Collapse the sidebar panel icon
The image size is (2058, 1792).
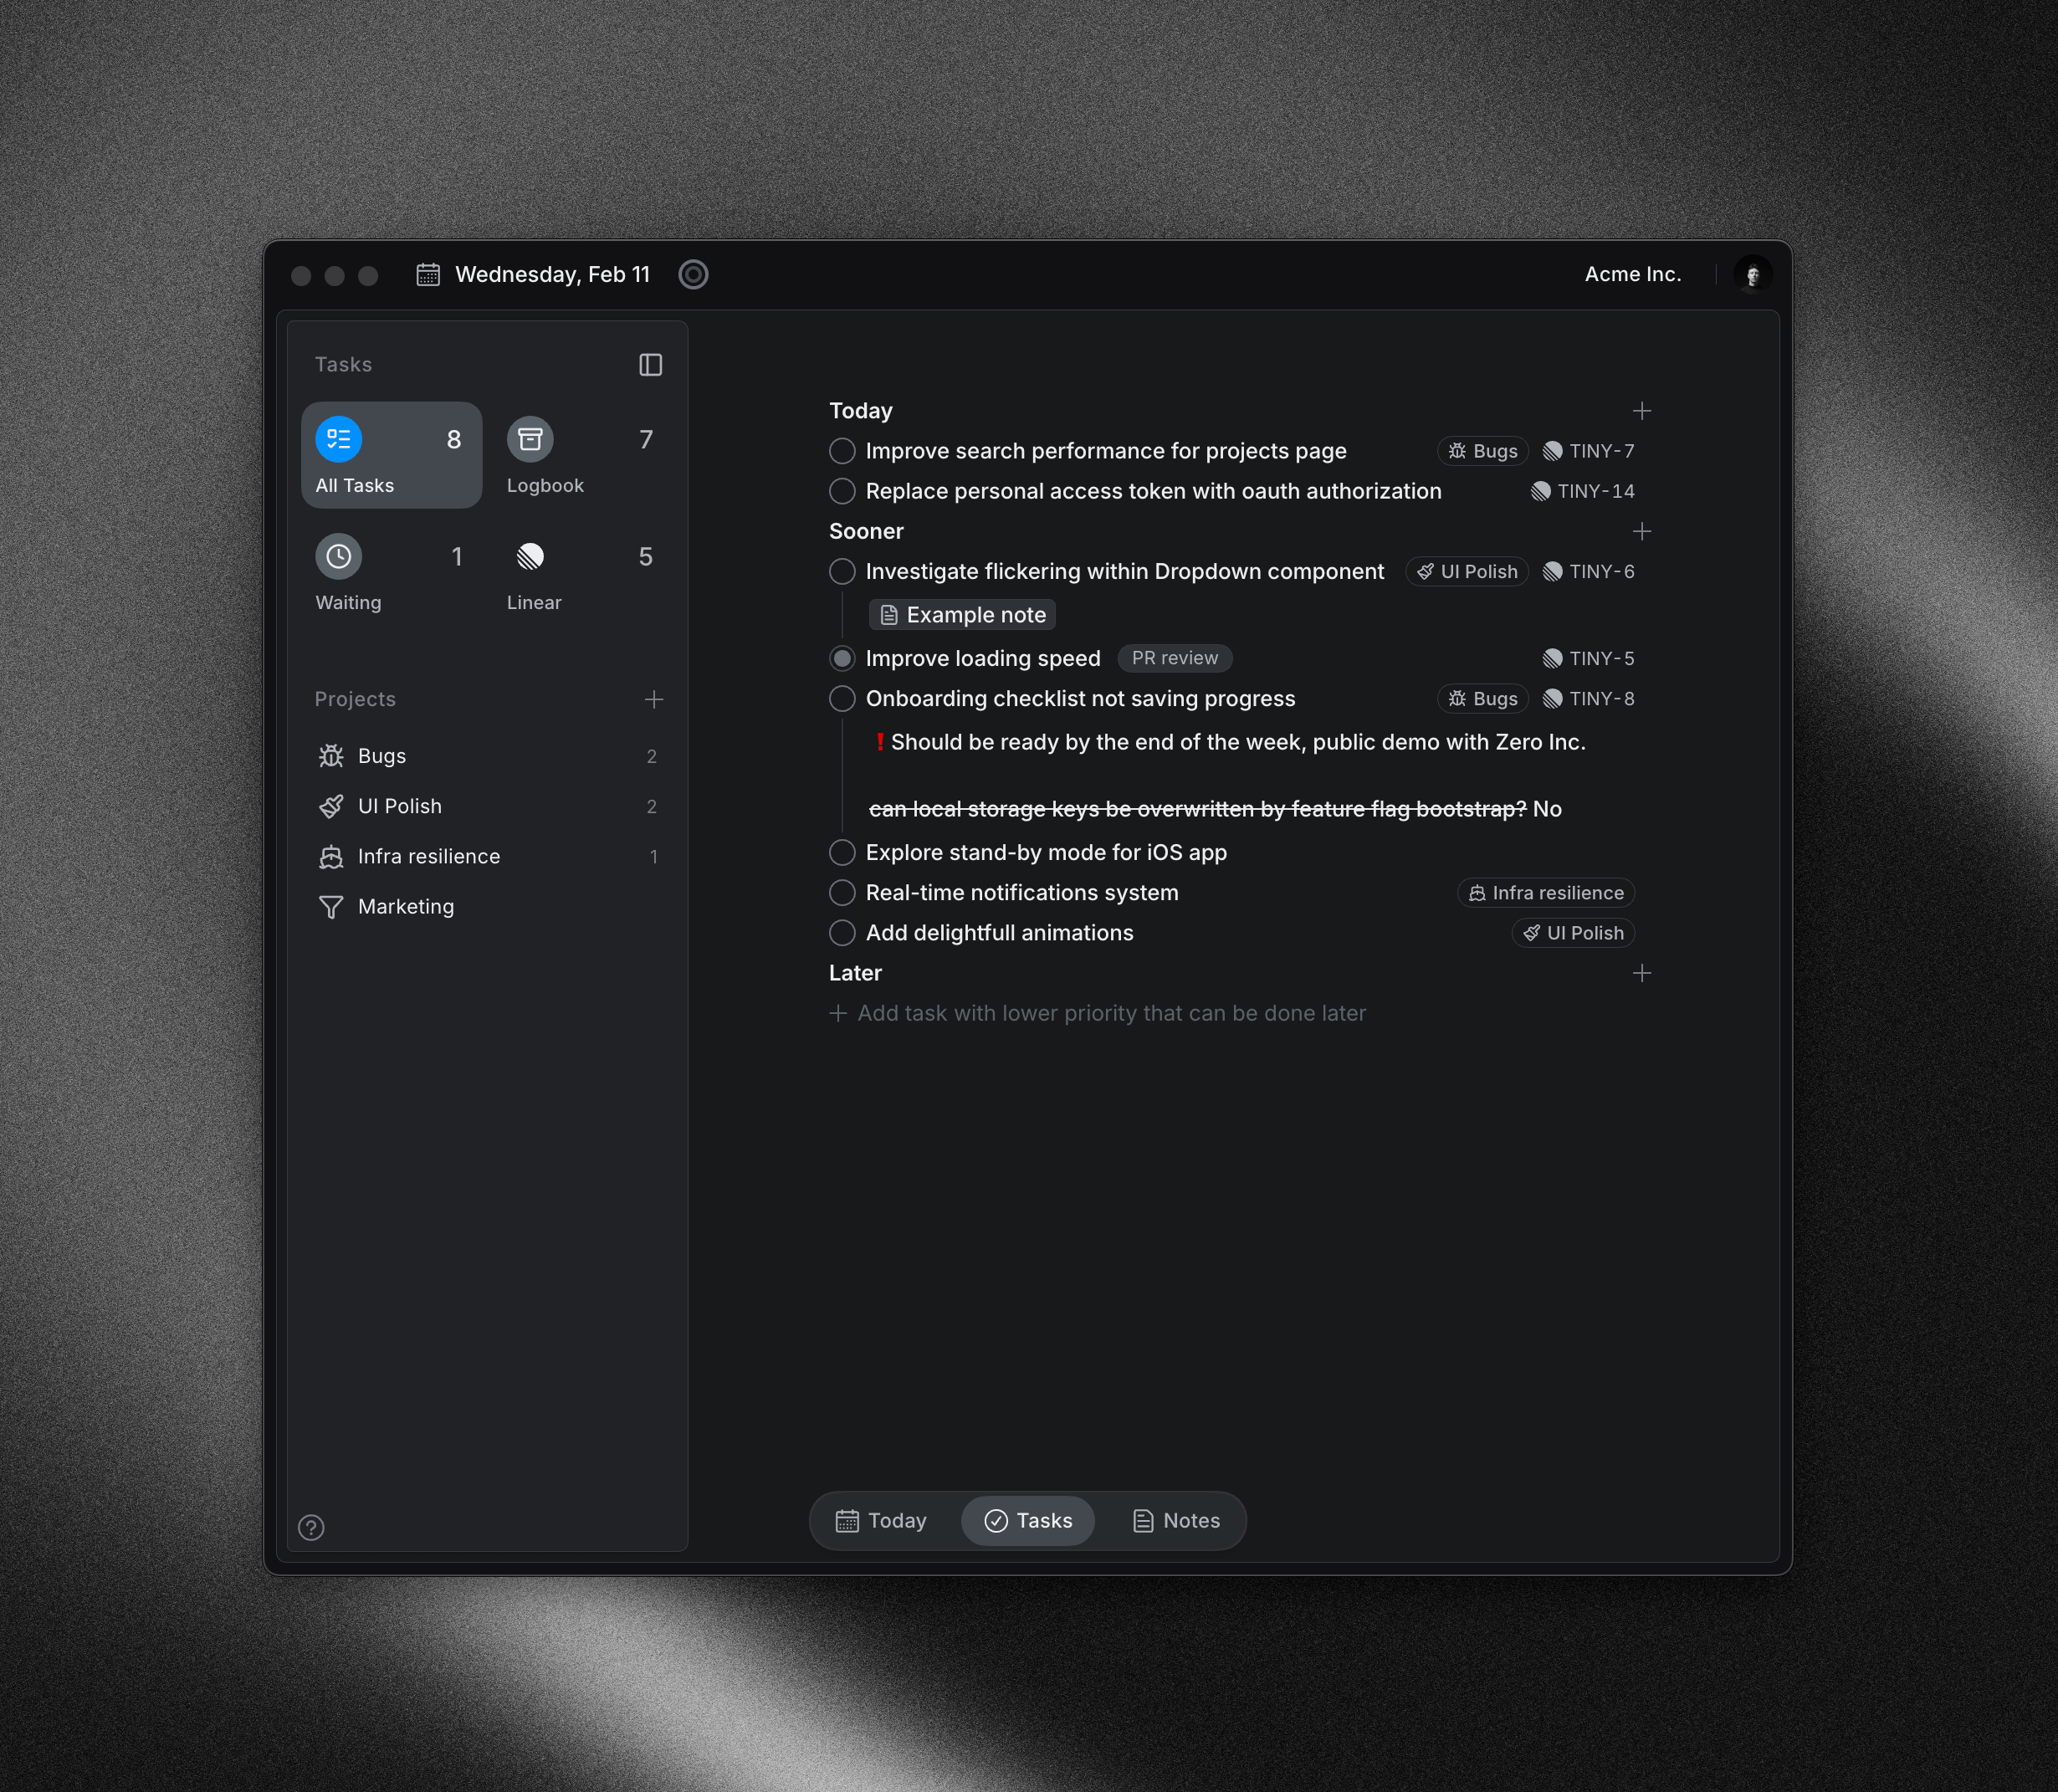coord(650,365)
